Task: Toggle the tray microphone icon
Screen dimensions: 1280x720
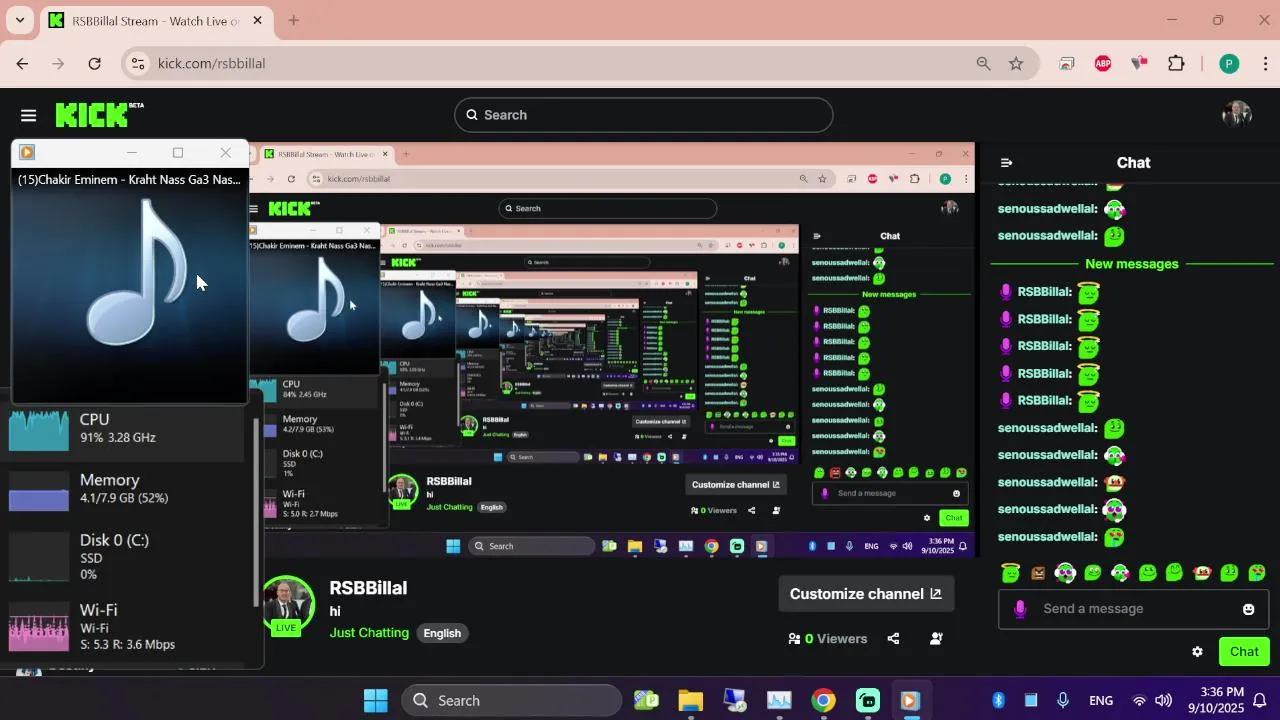Action: (1063, 700)
